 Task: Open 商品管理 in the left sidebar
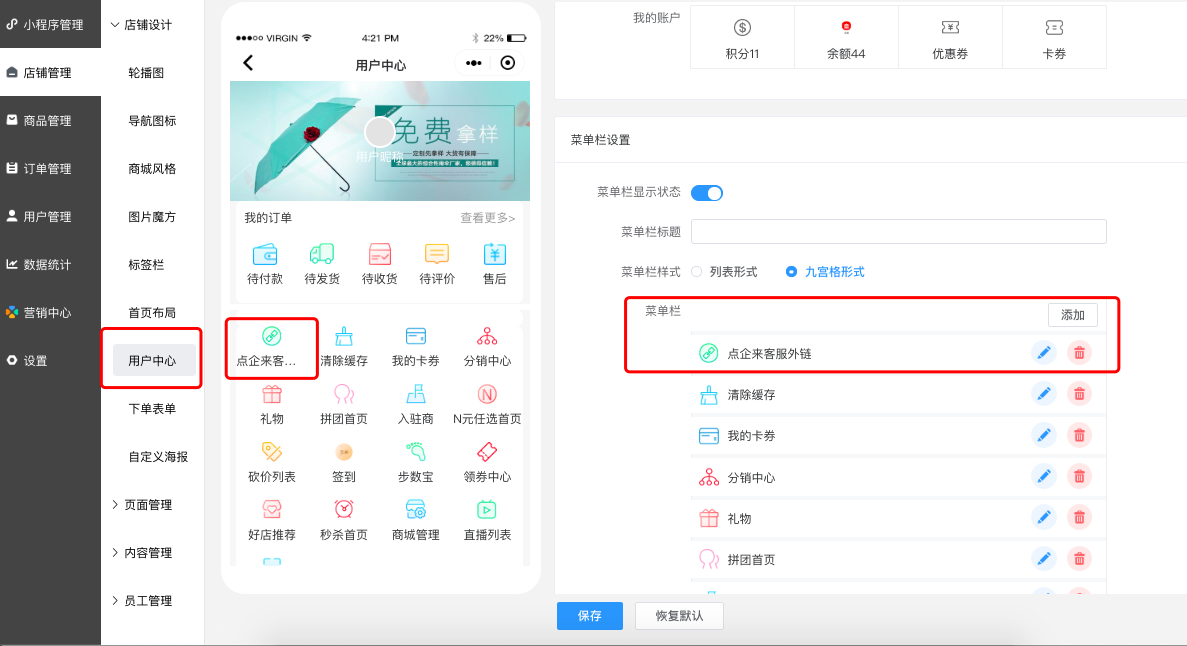click(x=50, y=120)
